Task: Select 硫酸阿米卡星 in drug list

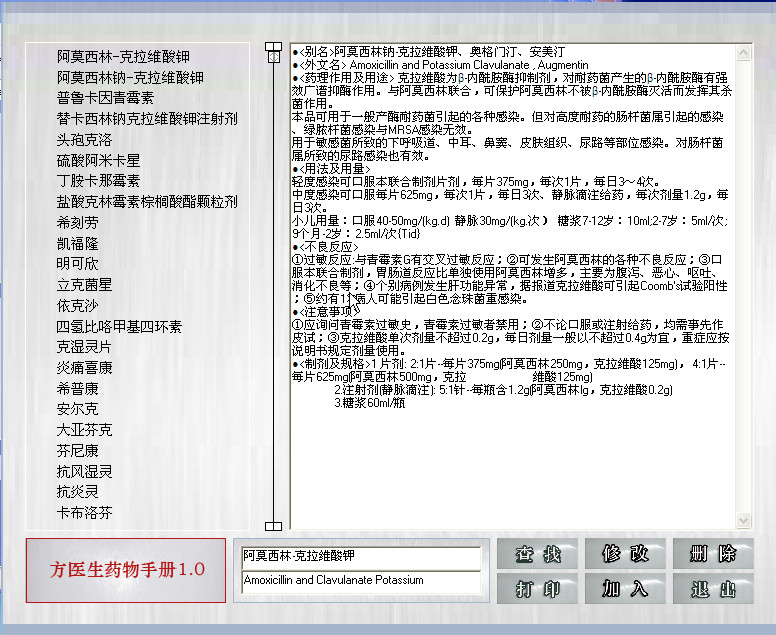Action: (x=98, y=160)
